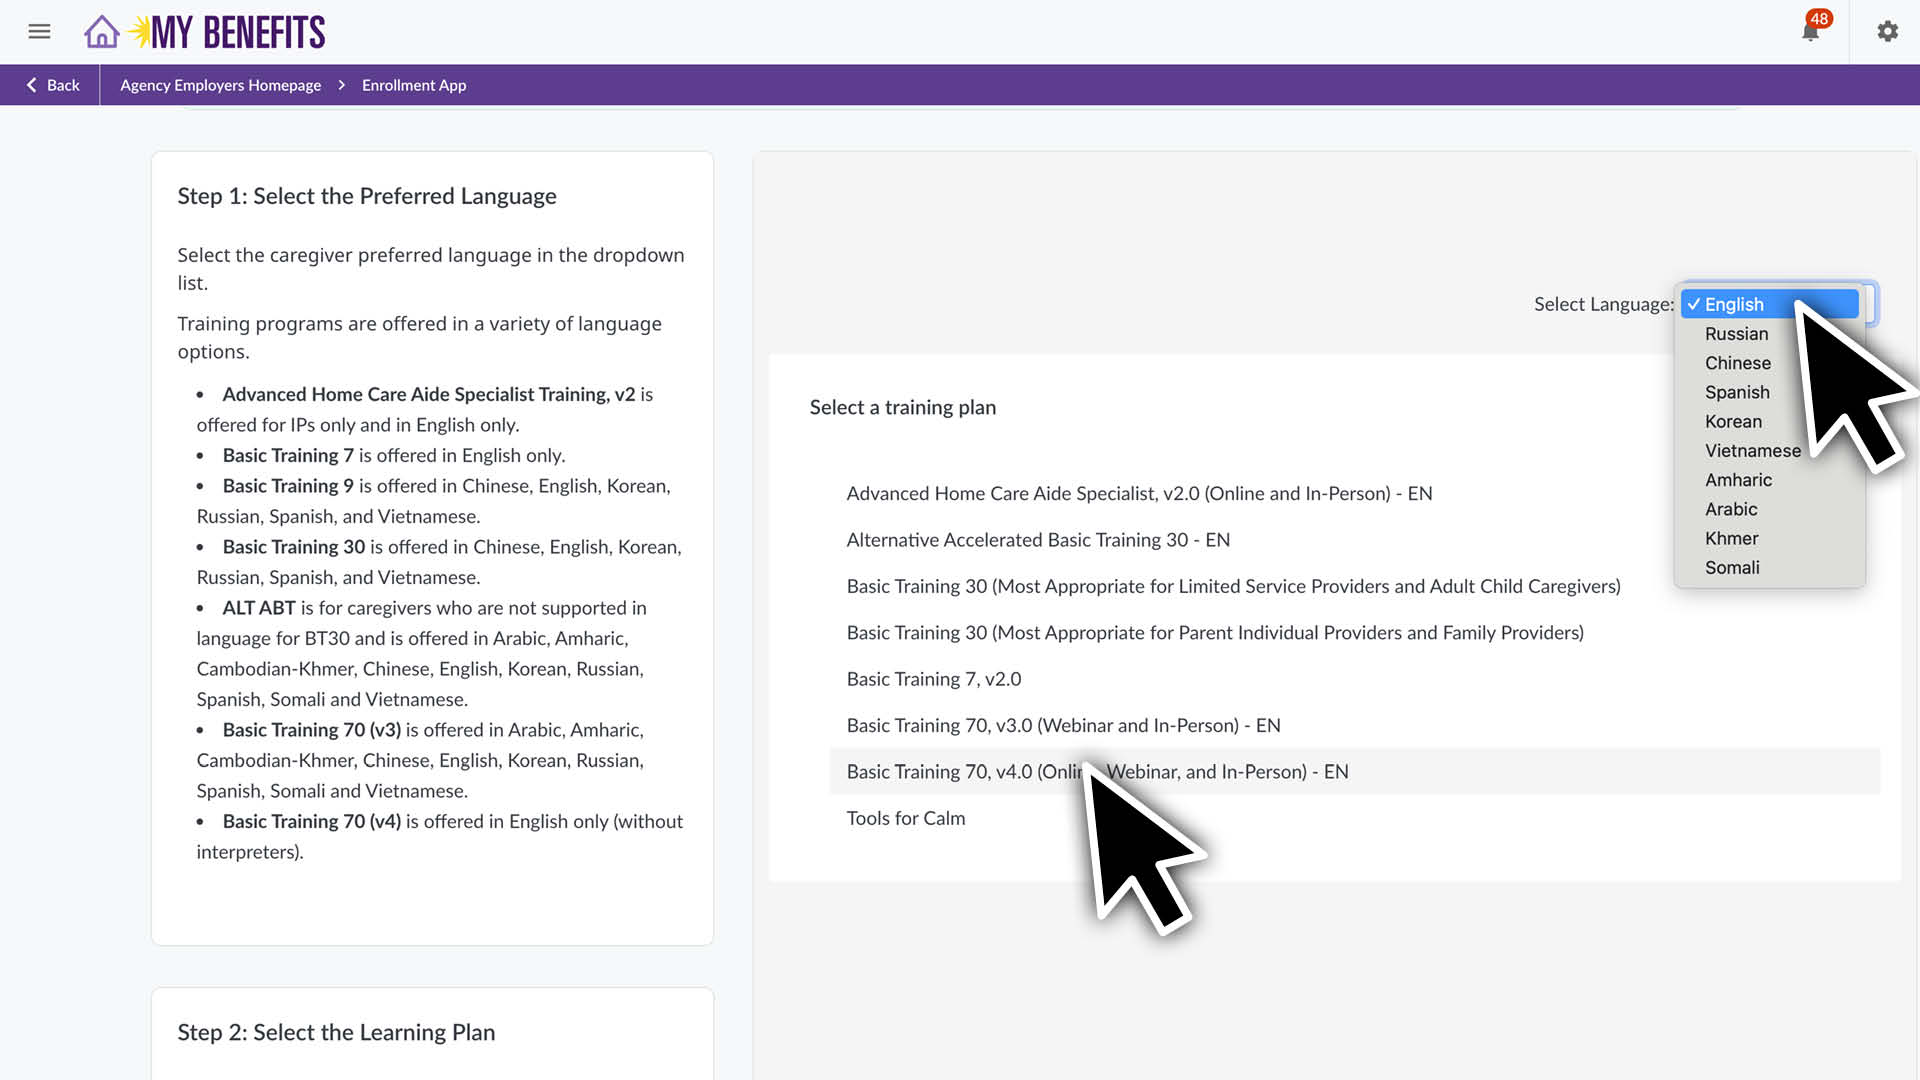The image size is (1920, 1080).
Task: Choose the Tools for Calm plan
Action: click(x=905, y=818)
